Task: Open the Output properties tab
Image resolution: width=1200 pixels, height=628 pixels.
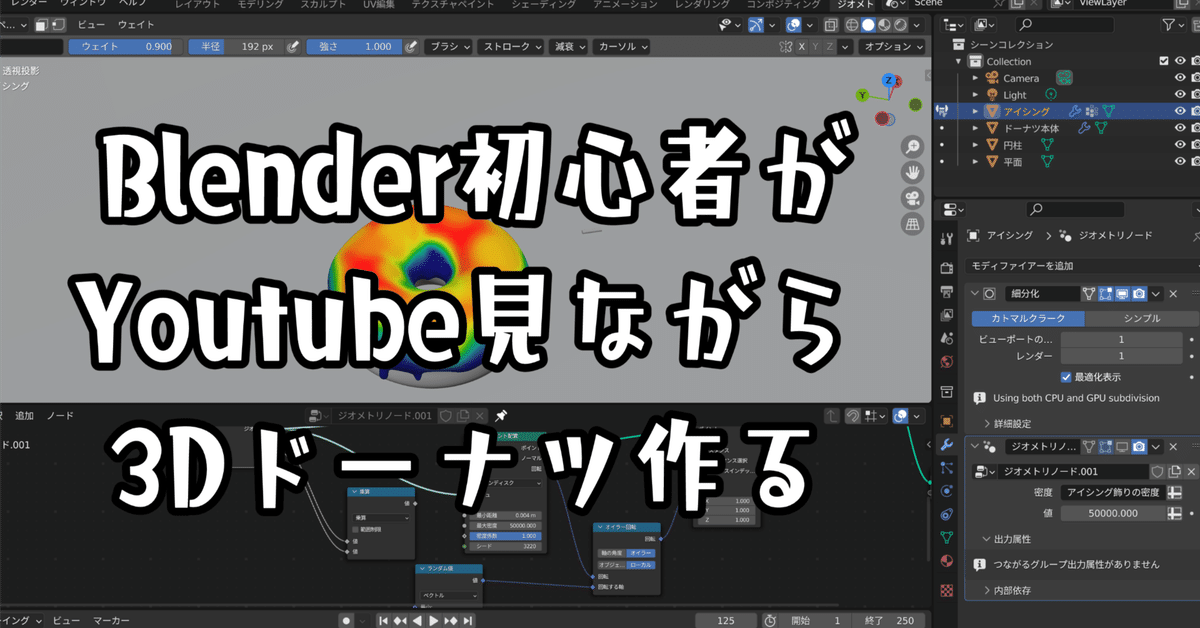Action: 947,292
